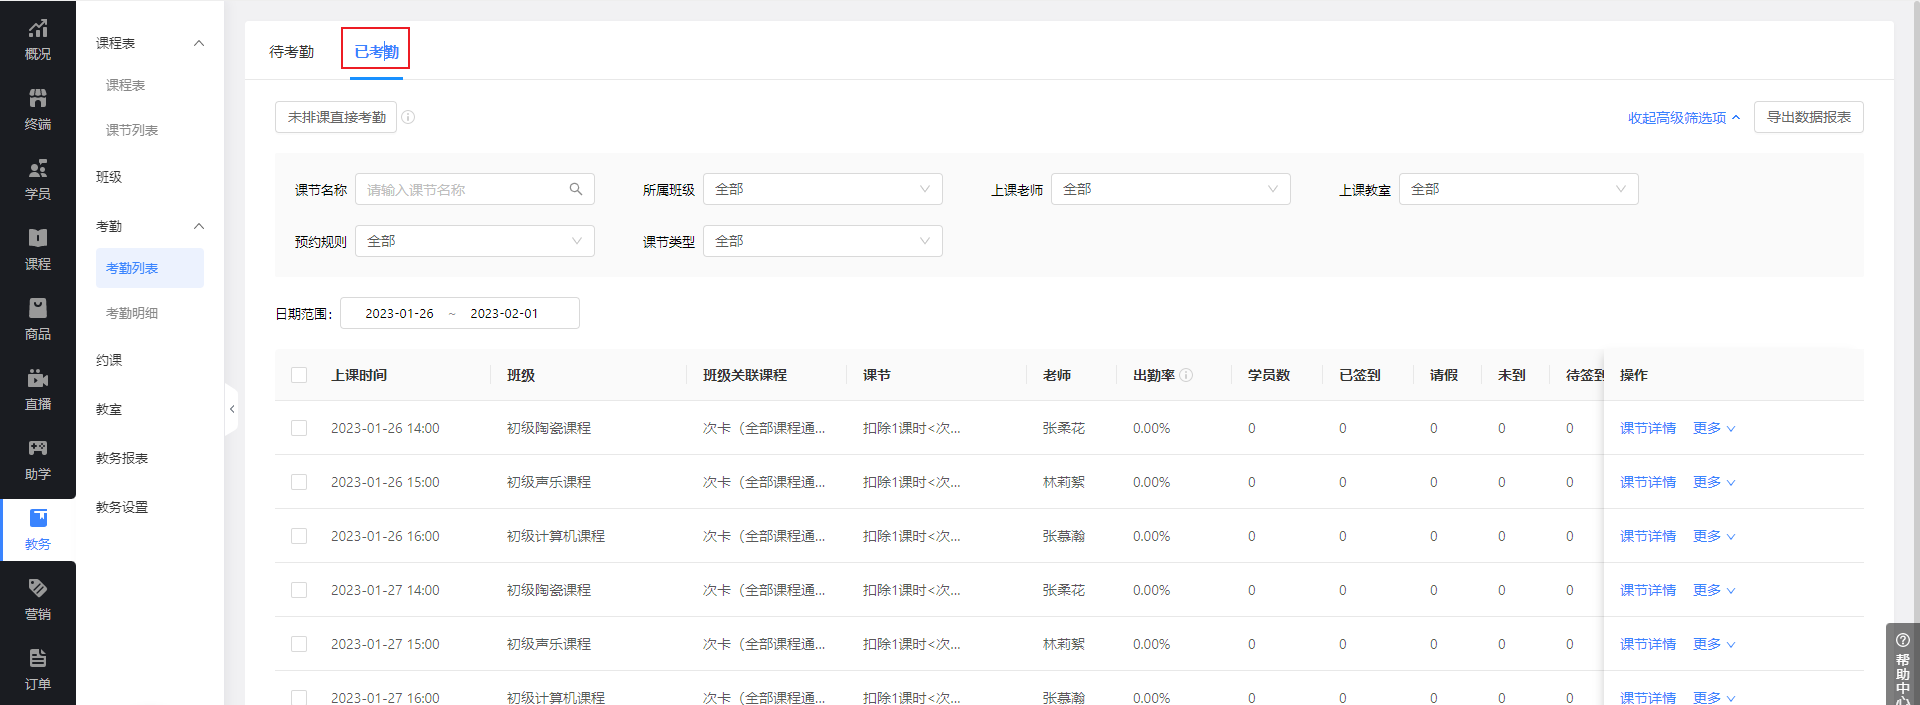Switch to the 已考勤 tab
Viewport: 1920px width, 705px height.
[x=376, y=52]
